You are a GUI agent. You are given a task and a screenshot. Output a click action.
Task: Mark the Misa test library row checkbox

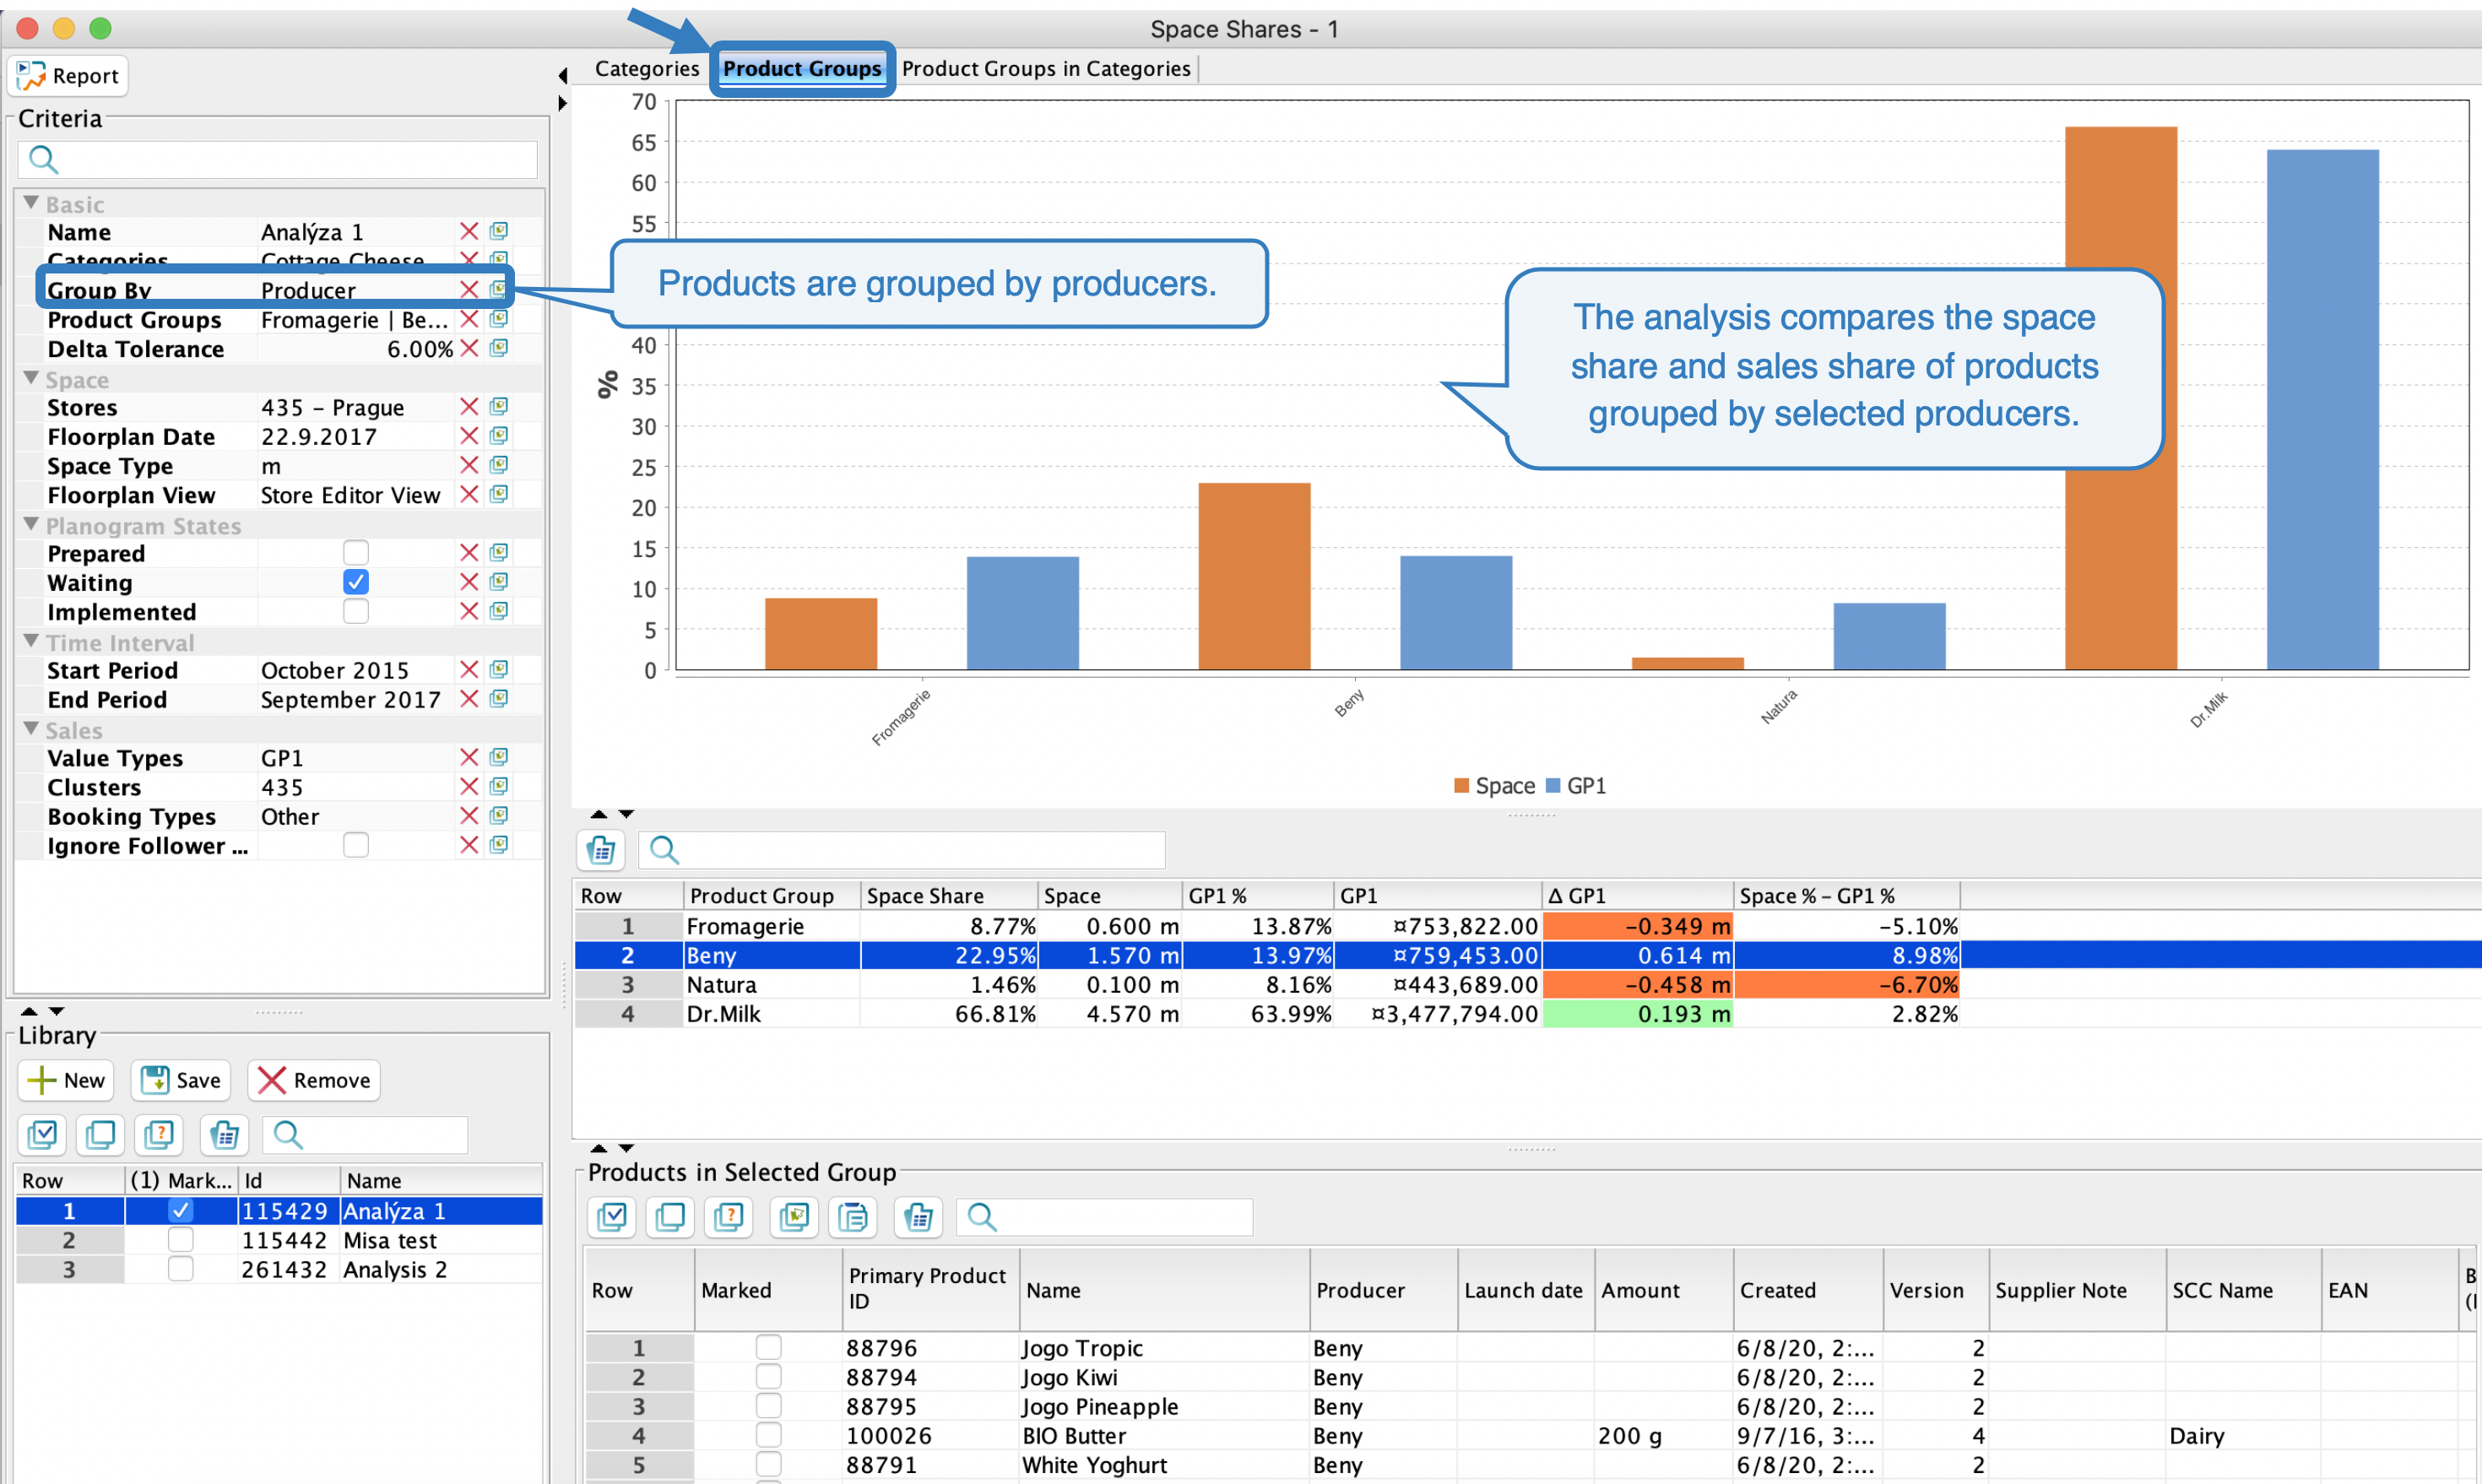(180, 1240)
